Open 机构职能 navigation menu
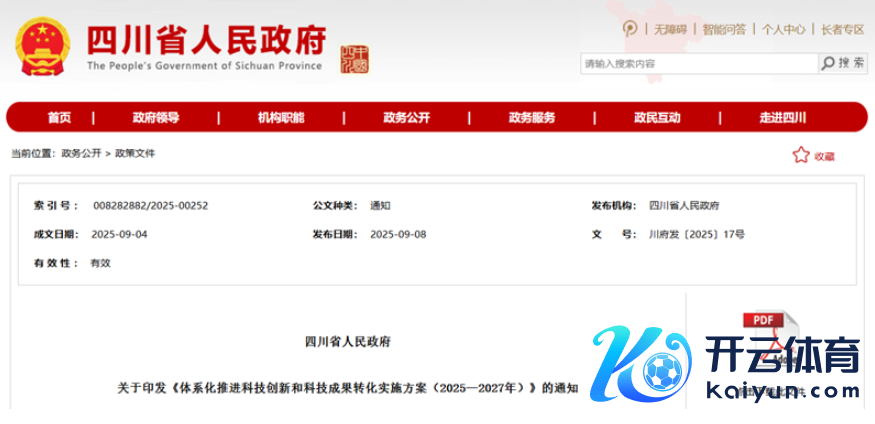Image resolution: width=875 pixels, height=424 pixels. click(x=281, y=117)
